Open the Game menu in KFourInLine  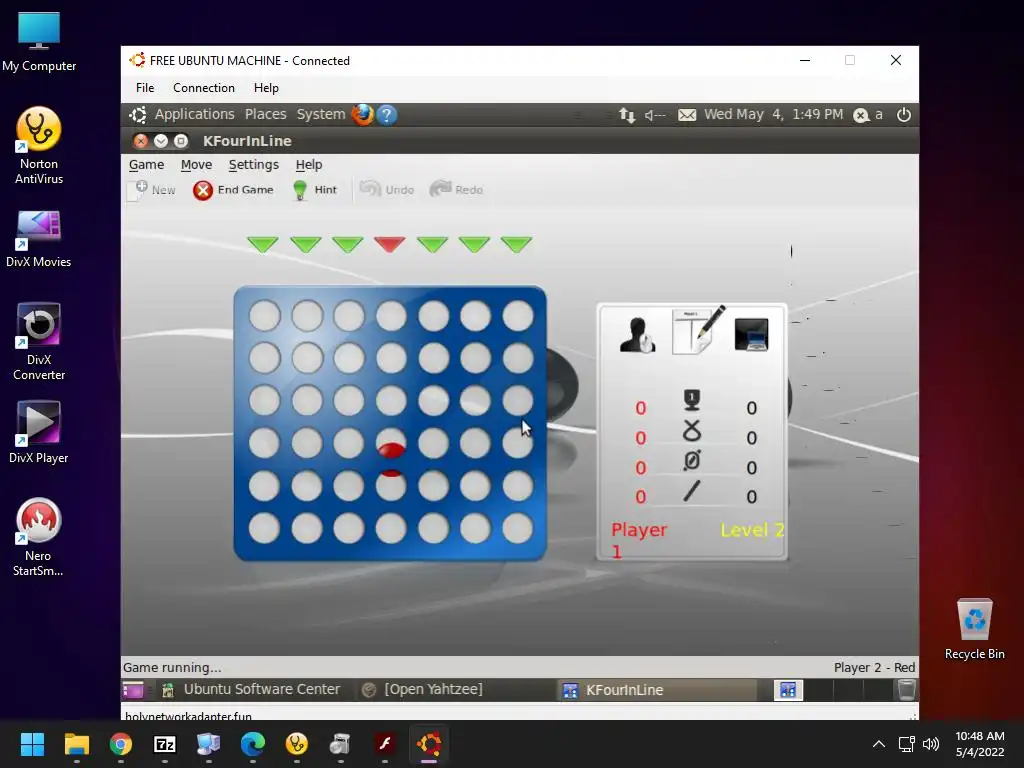pos(146,165)
